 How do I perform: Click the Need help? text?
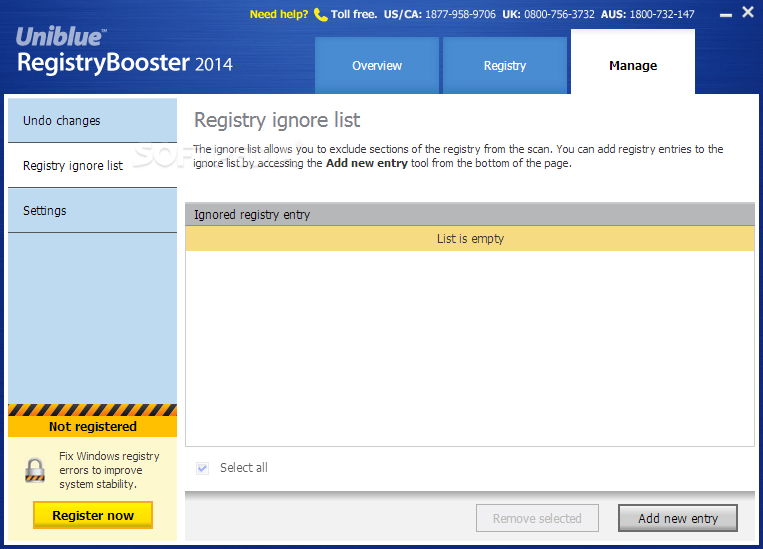[x=279, y=14]
